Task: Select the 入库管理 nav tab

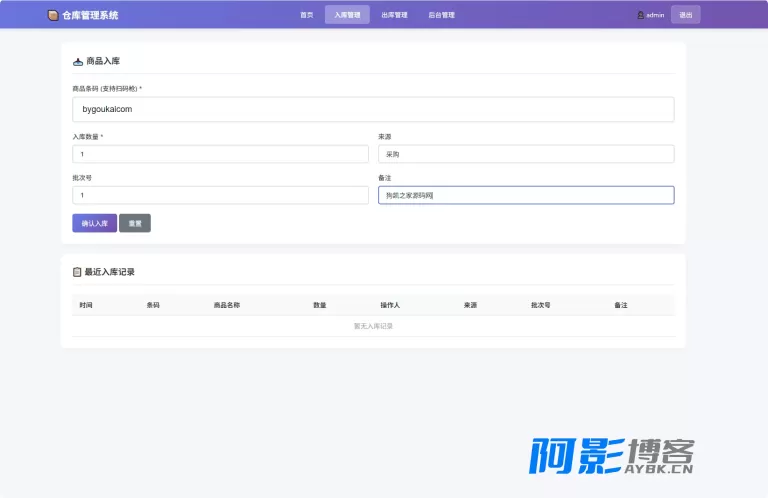Action: pyautogui.click(x=347, y=15)
